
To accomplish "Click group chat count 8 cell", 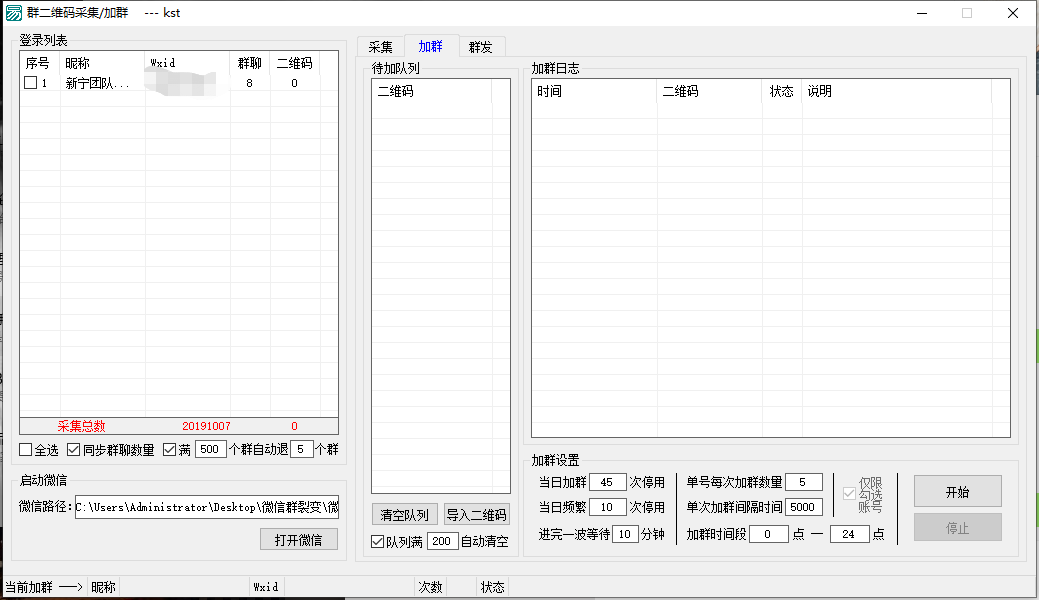I will [x=249, y=84].
